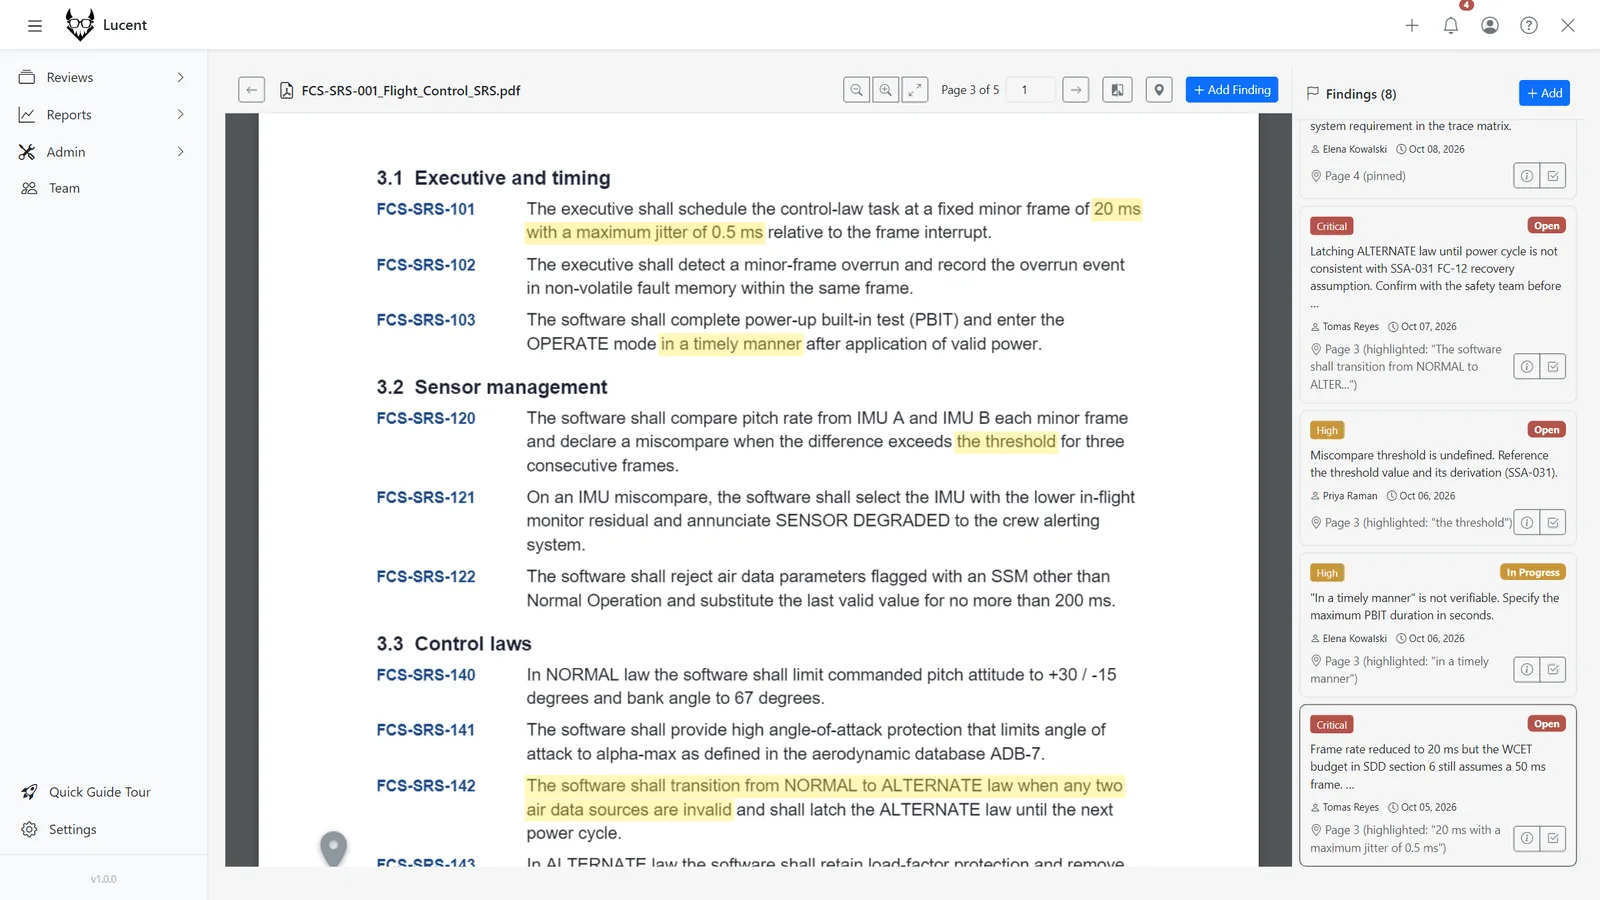
Task: Toggle fullscreen expand view
Action: (x=915, y=90)
